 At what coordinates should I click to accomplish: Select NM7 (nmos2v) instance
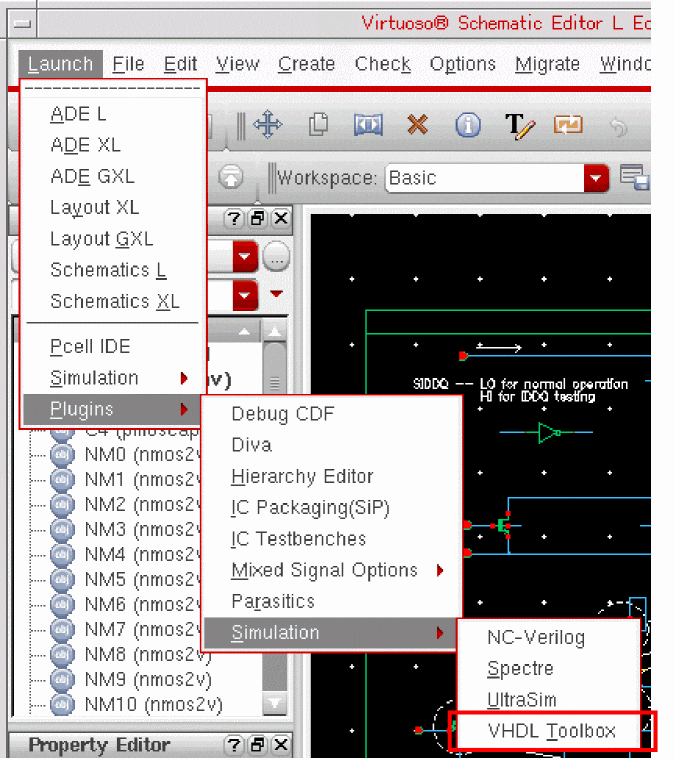[143, 629]
